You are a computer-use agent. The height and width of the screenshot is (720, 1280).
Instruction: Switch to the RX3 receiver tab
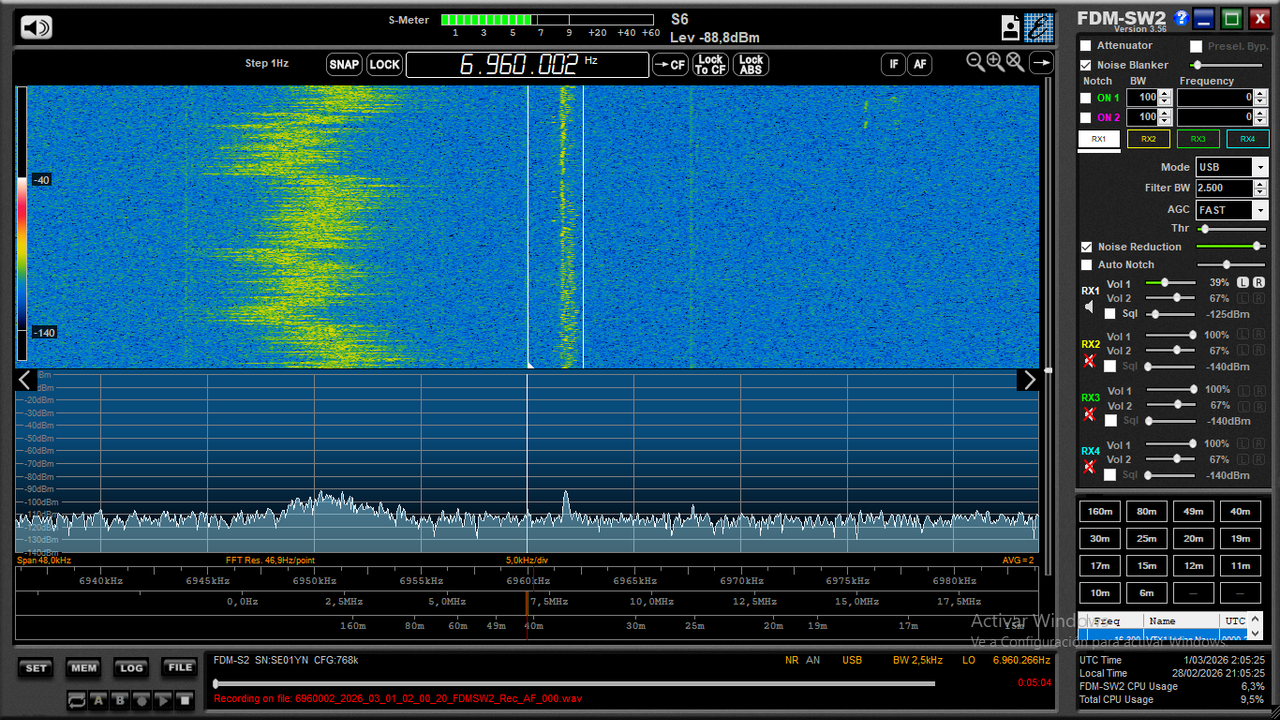(1198, 139)
